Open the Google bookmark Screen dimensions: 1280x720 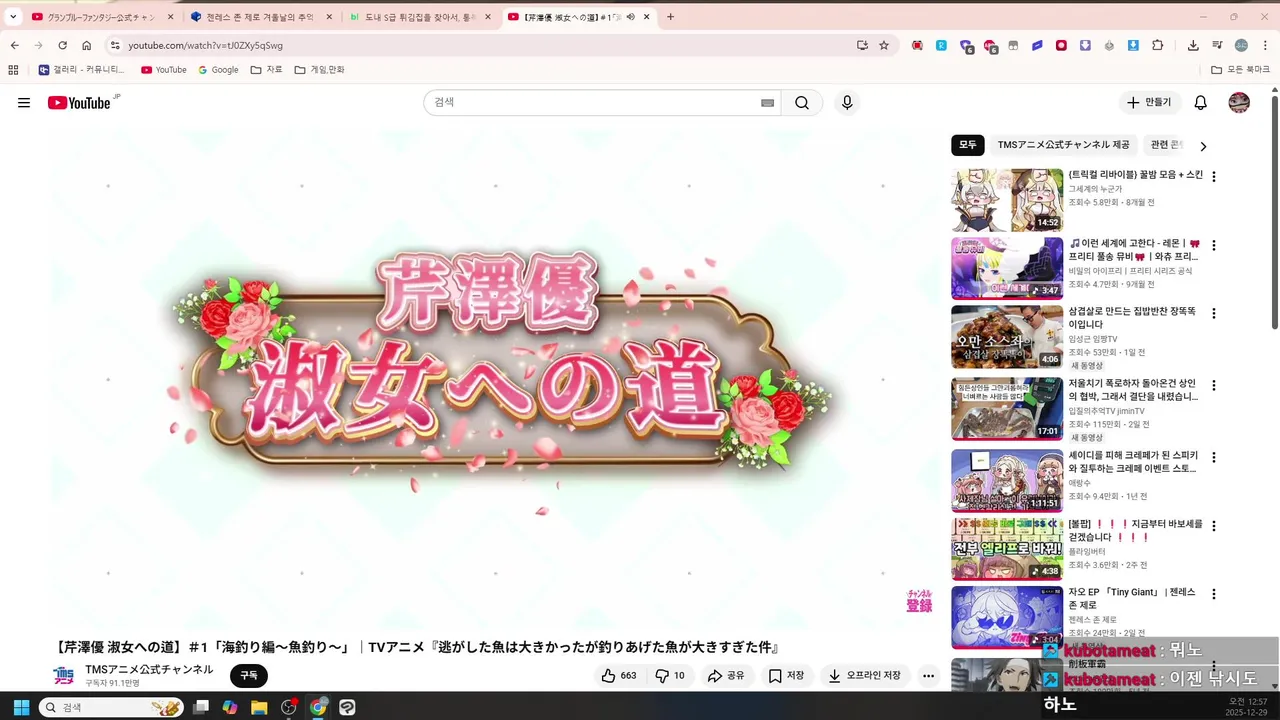tap(218, 70)
